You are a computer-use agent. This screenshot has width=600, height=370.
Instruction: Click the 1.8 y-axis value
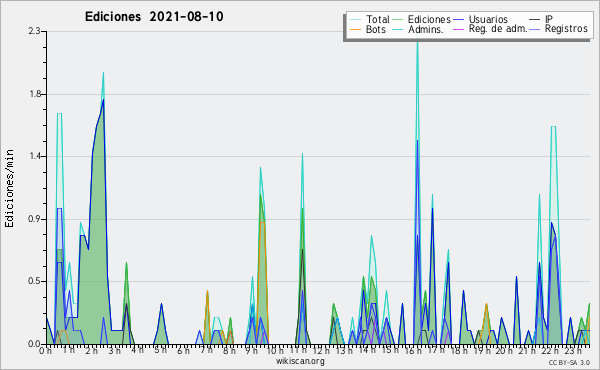[x=35, y=95]
